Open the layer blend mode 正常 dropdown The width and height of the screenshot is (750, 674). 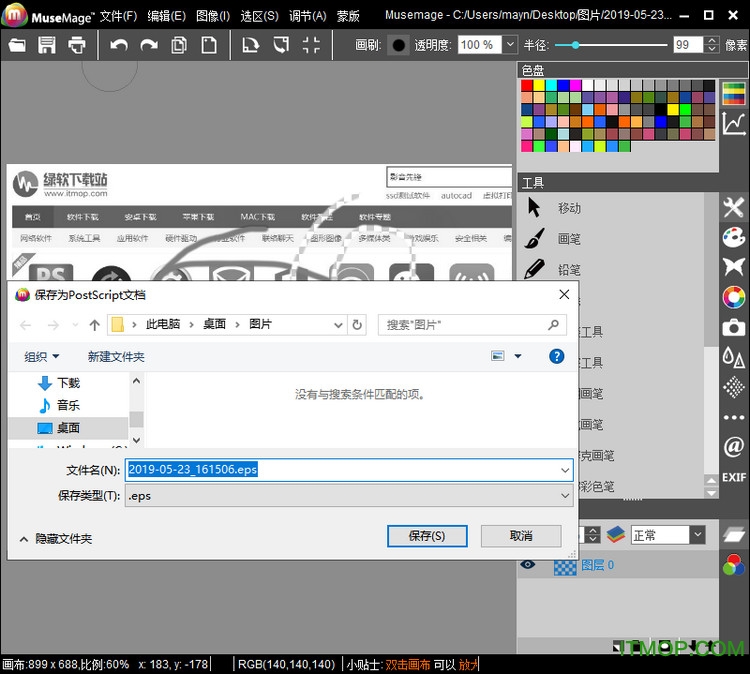pos(697,534)
